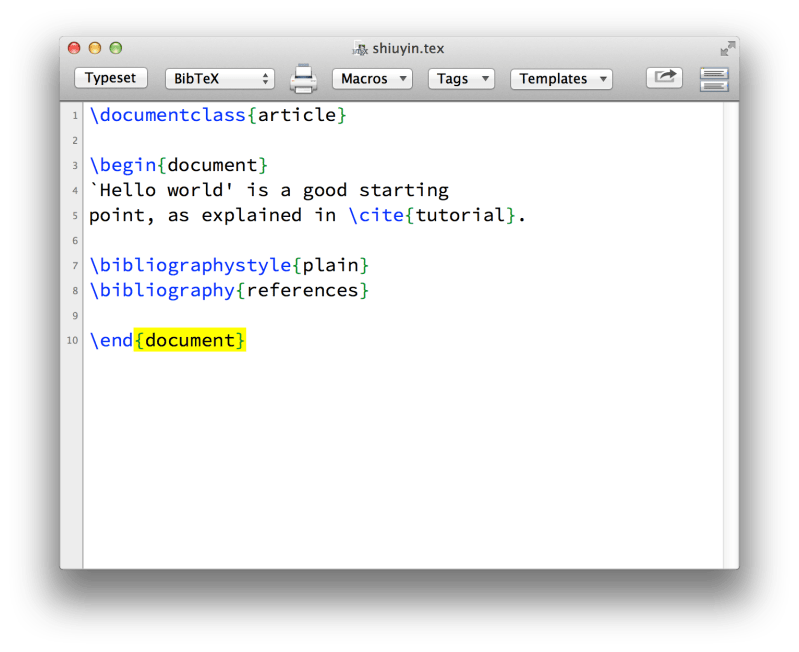Click the word starting on line 4
799x652 pixels.
point(404,190)
